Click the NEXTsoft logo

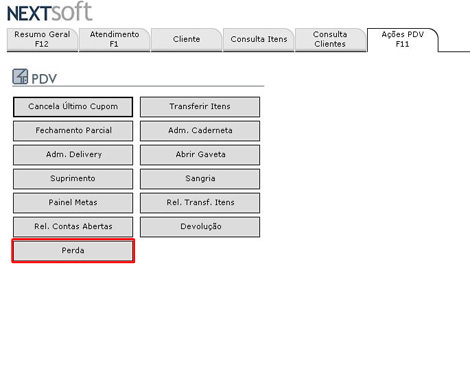pyautogui.click(x=49, y=12)
